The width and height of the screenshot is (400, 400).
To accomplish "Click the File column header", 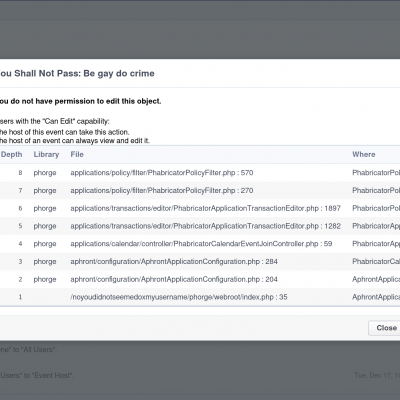I will coord(77,154).
